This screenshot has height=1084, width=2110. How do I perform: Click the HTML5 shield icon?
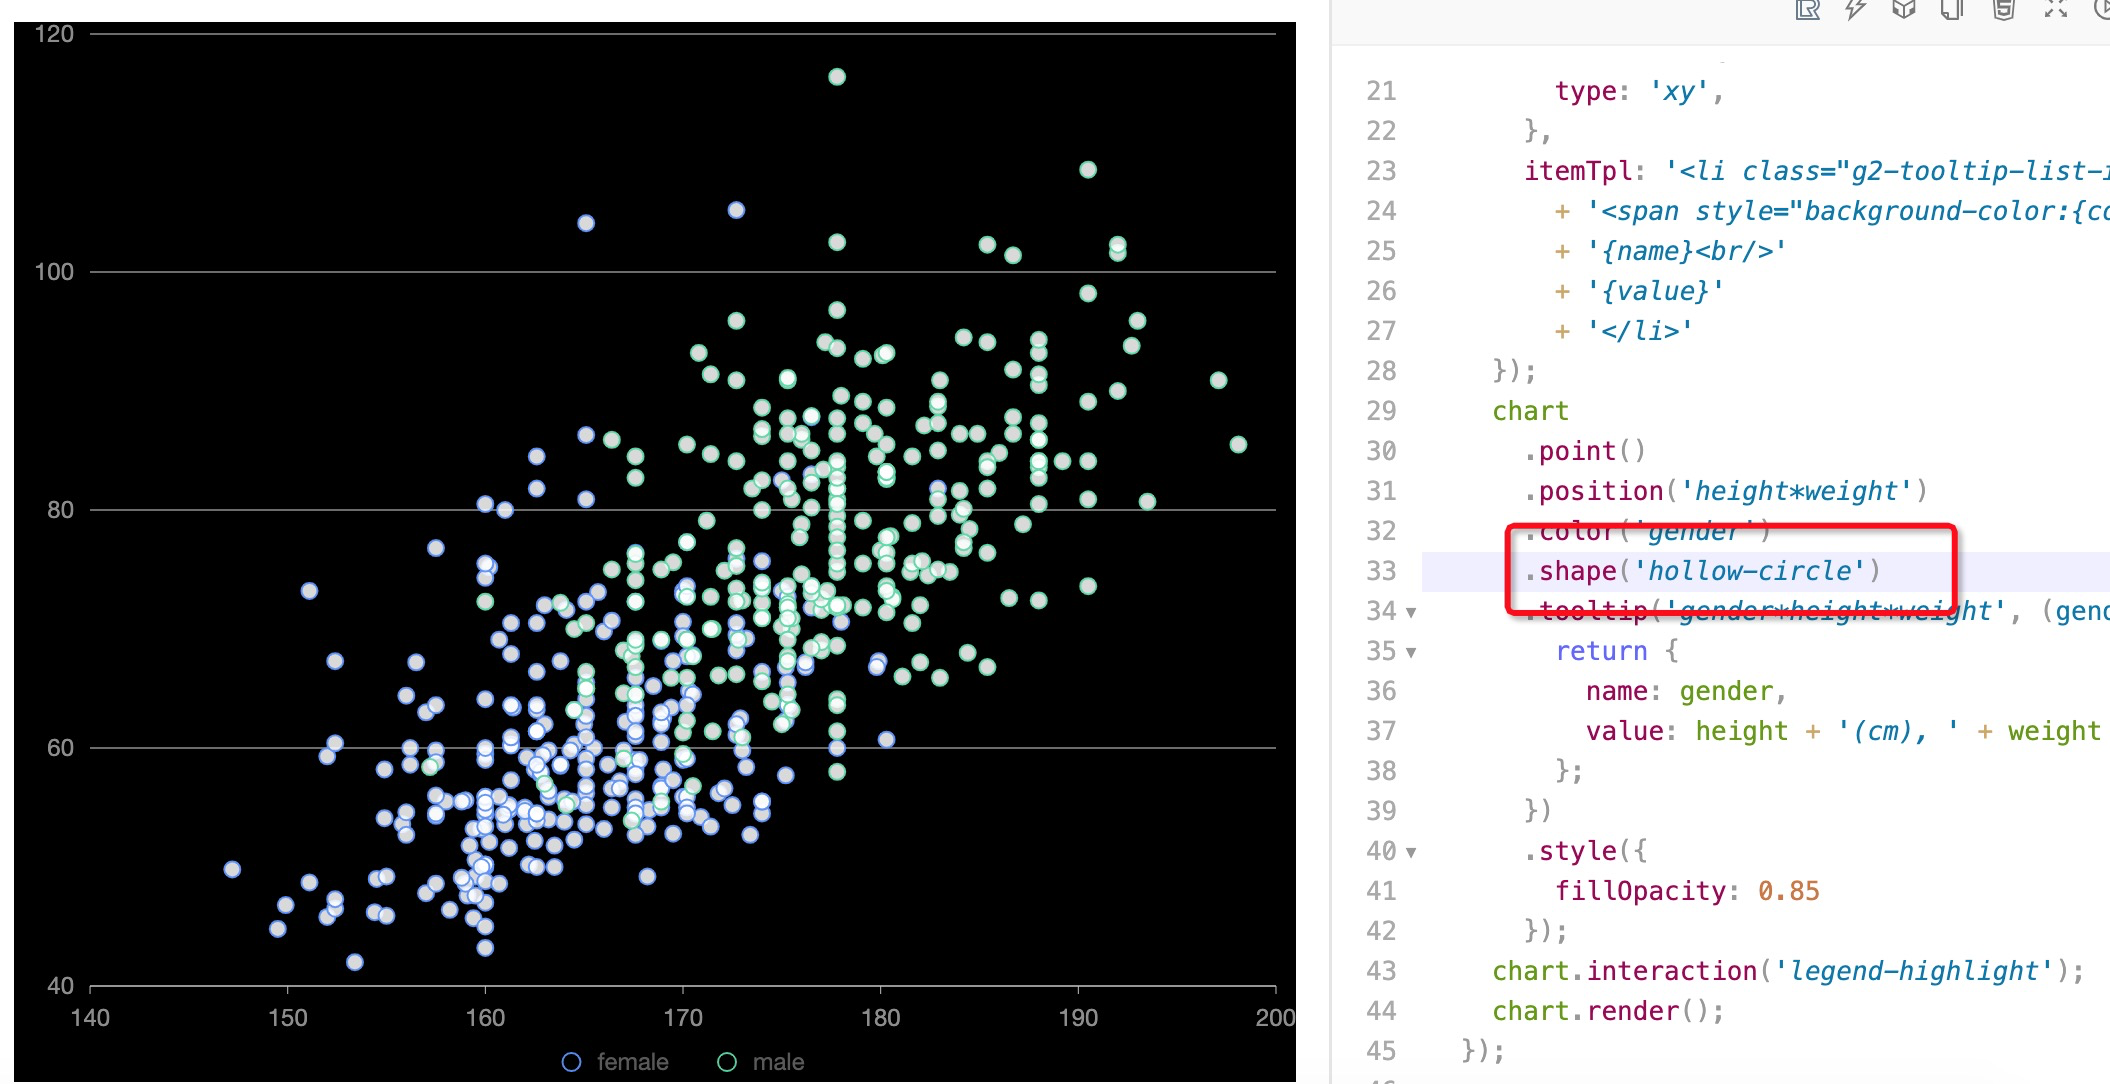click(x=2003, y=10)
